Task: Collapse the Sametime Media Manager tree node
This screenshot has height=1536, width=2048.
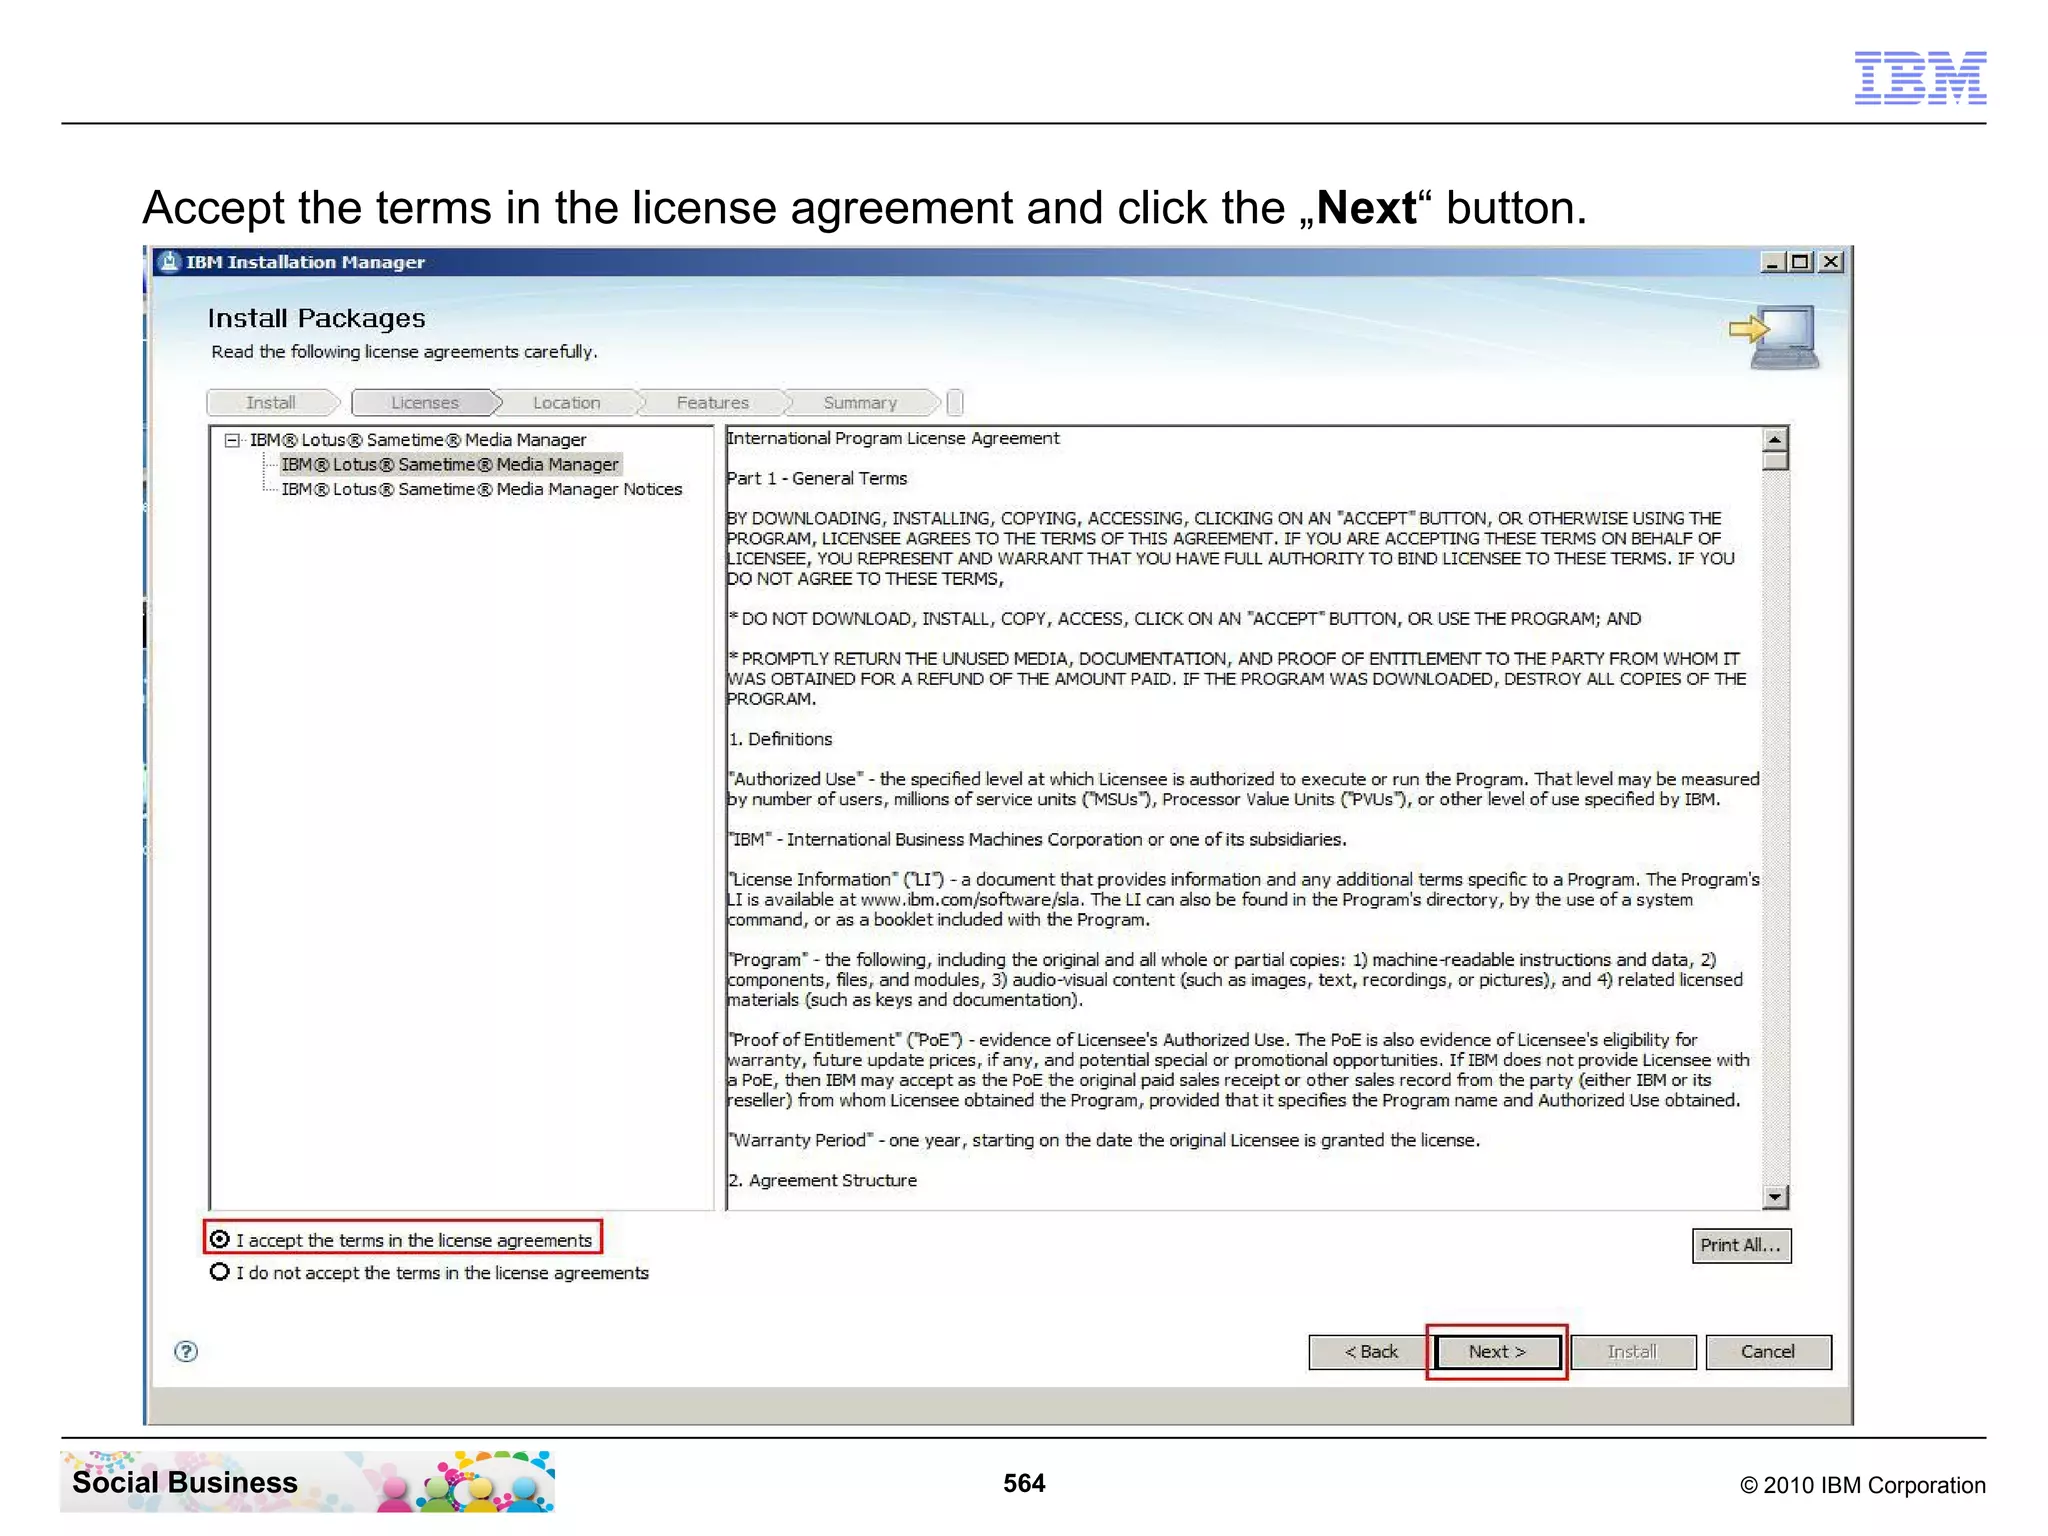Action: tap(233, 440)
